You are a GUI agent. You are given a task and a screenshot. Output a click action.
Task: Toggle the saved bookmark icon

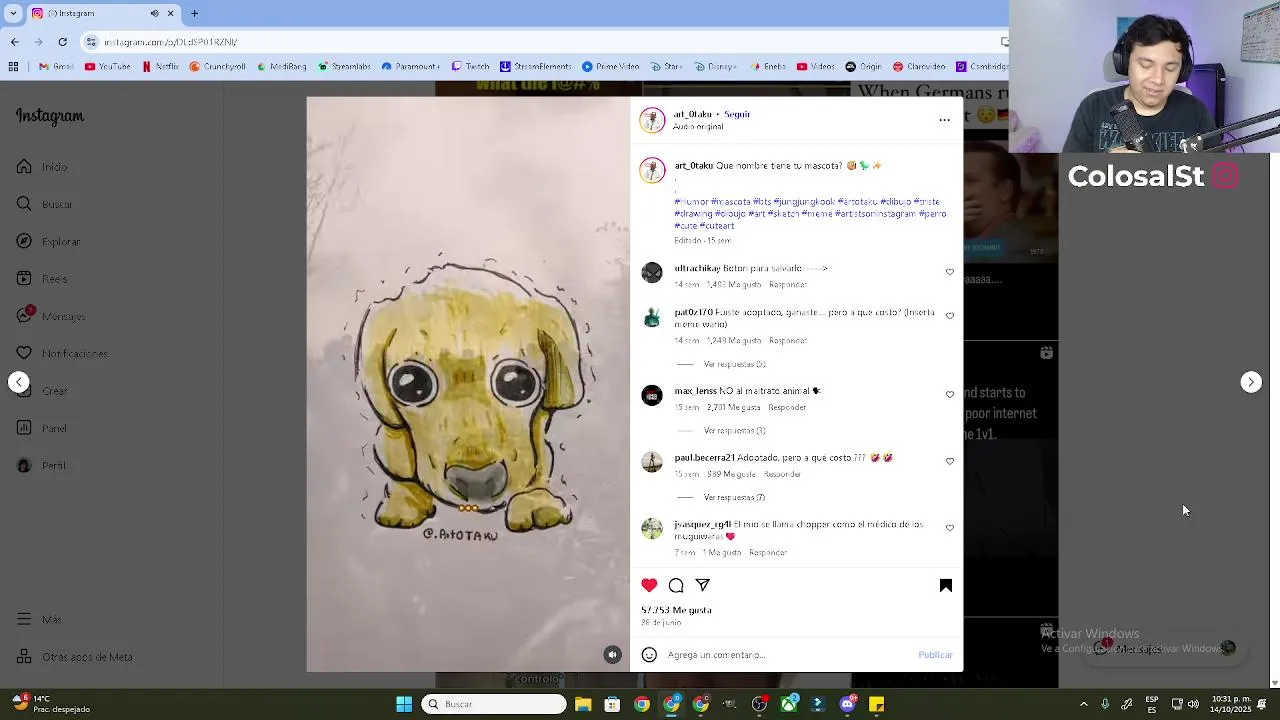[945, 585]
